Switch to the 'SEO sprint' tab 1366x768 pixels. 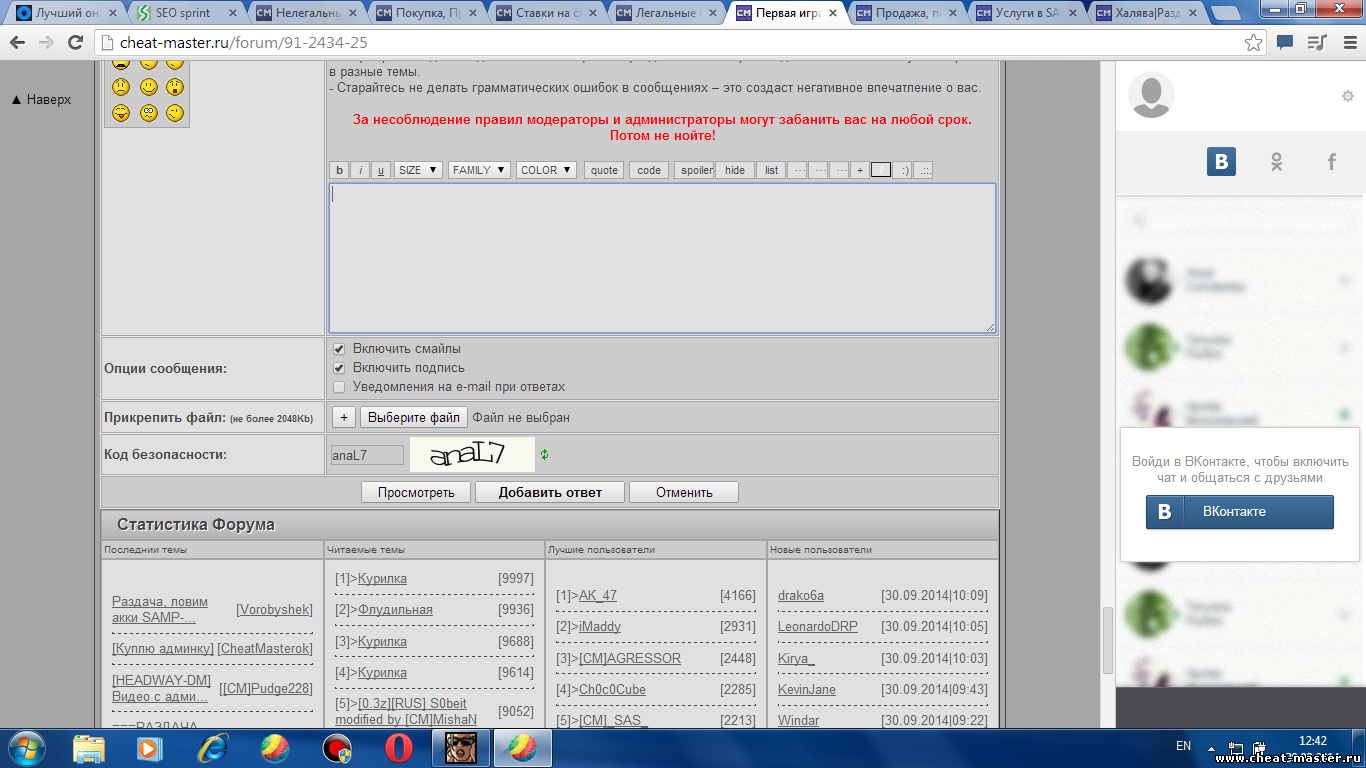(184, 13)
